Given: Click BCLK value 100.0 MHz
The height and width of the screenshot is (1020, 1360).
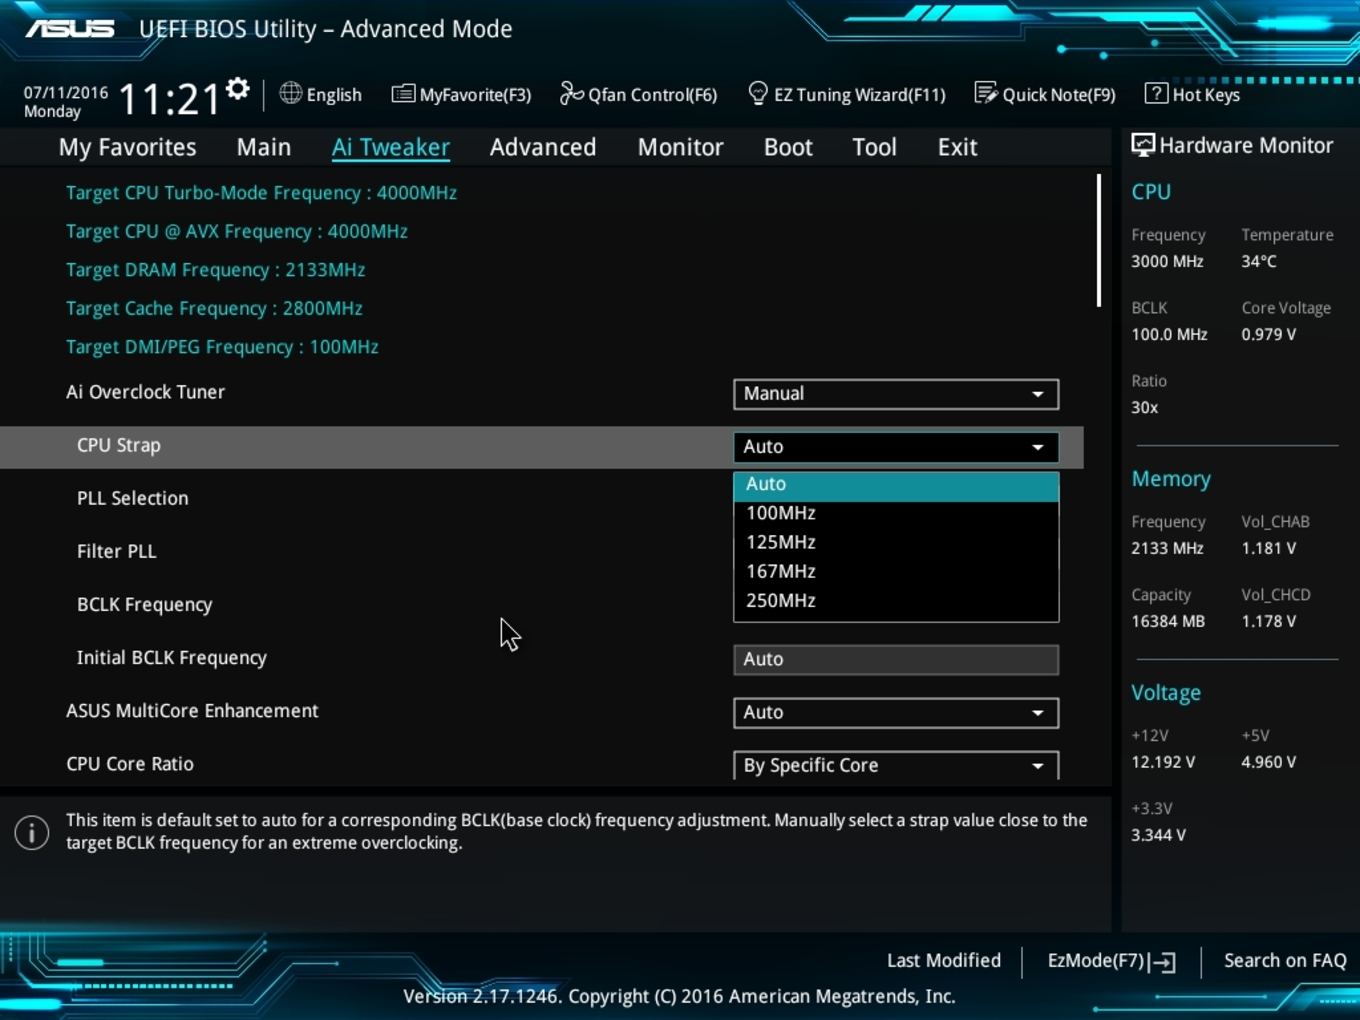Looking at the screenshot, I should pyautogui.click(x=1169, y=334).
